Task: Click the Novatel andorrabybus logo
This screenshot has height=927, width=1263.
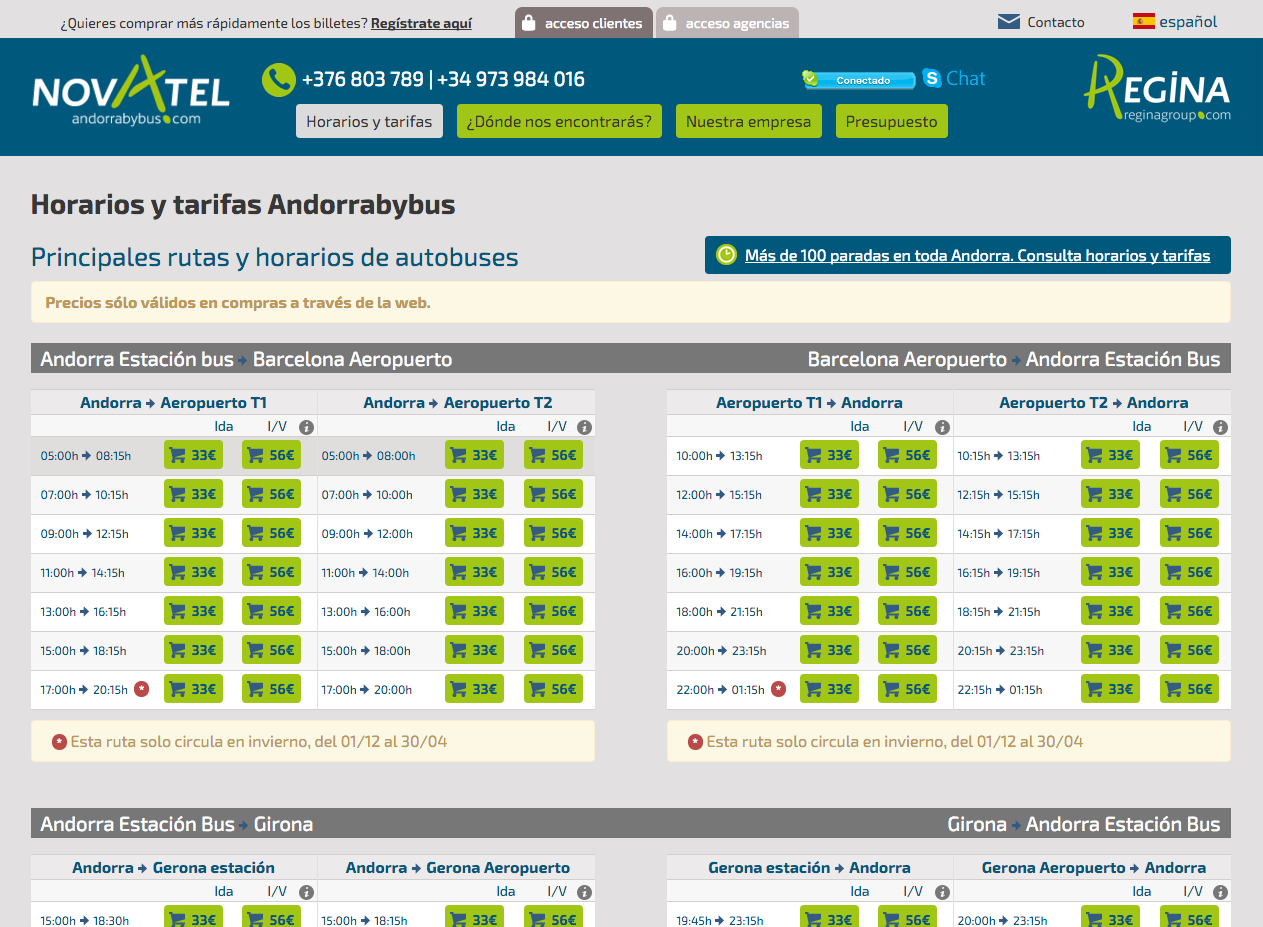Action: point(131,92)
